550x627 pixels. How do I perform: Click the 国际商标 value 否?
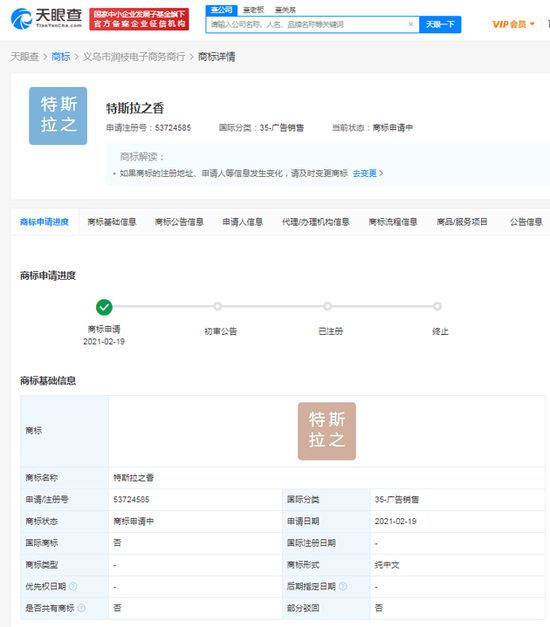click(x=117, y=543)
